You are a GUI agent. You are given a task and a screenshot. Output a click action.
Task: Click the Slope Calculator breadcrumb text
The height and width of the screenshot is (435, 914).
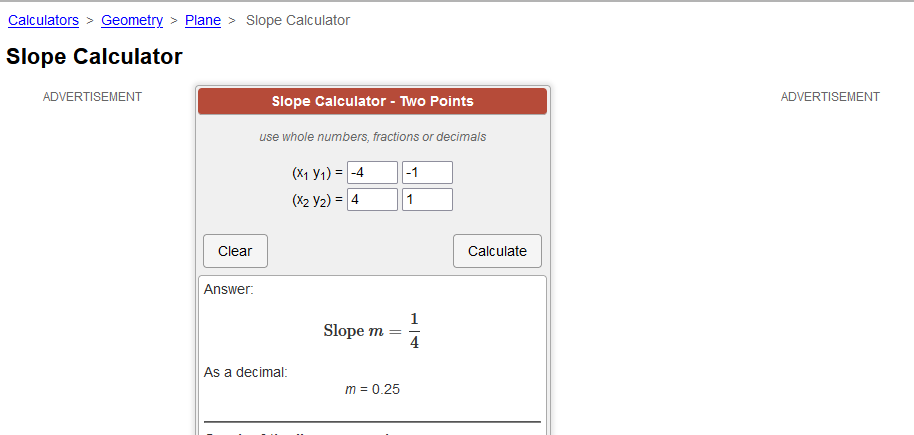(x=298, y=20)
